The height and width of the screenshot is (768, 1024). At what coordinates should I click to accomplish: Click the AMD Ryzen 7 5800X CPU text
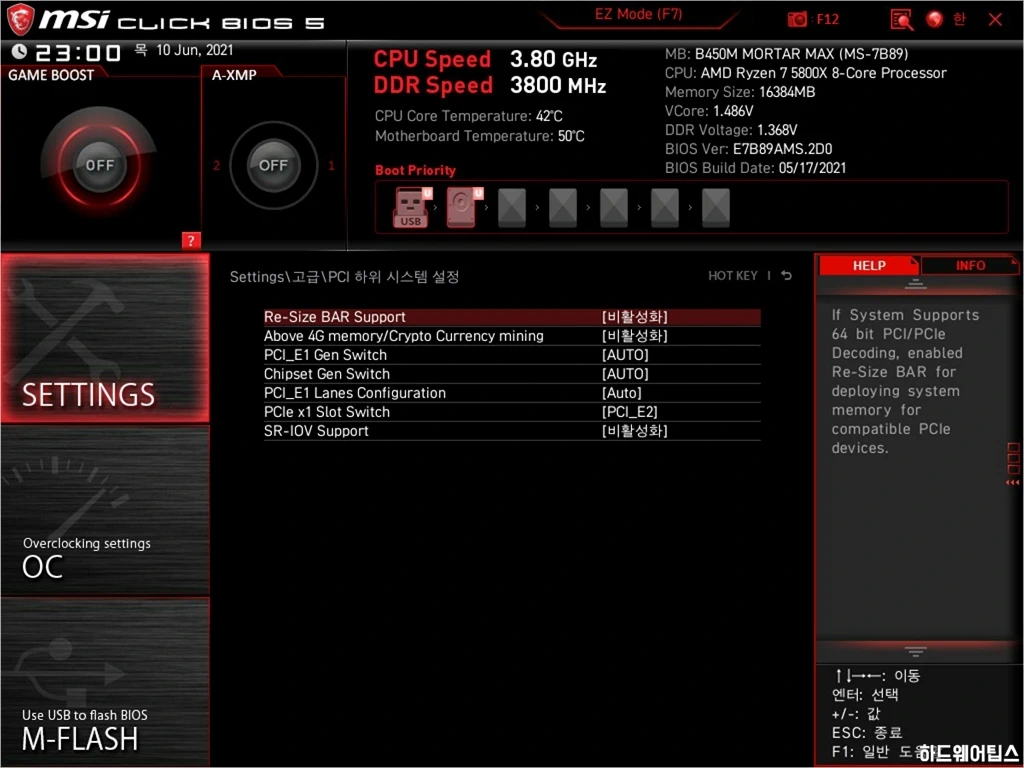tap(805, 72)
